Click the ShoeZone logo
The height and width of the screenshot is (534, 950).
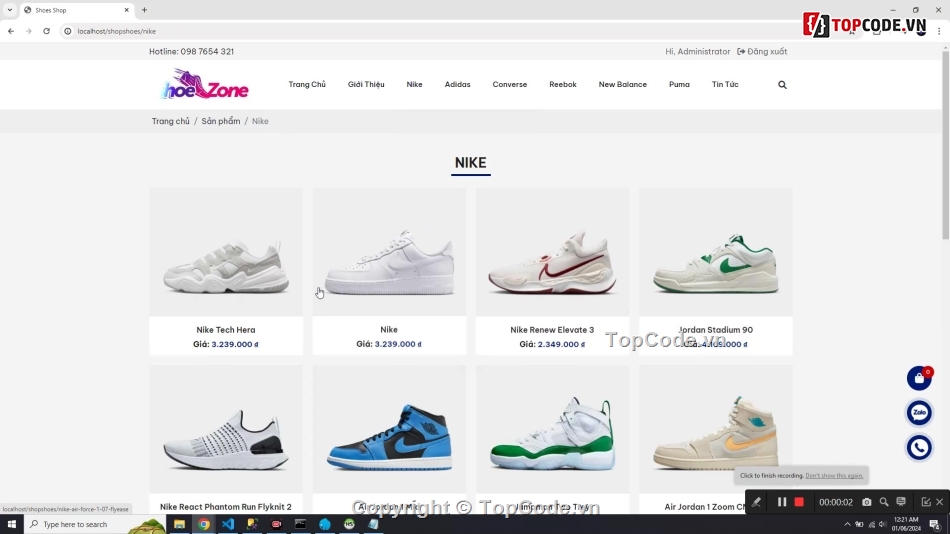pyautogui.click(x=205, y=85)
